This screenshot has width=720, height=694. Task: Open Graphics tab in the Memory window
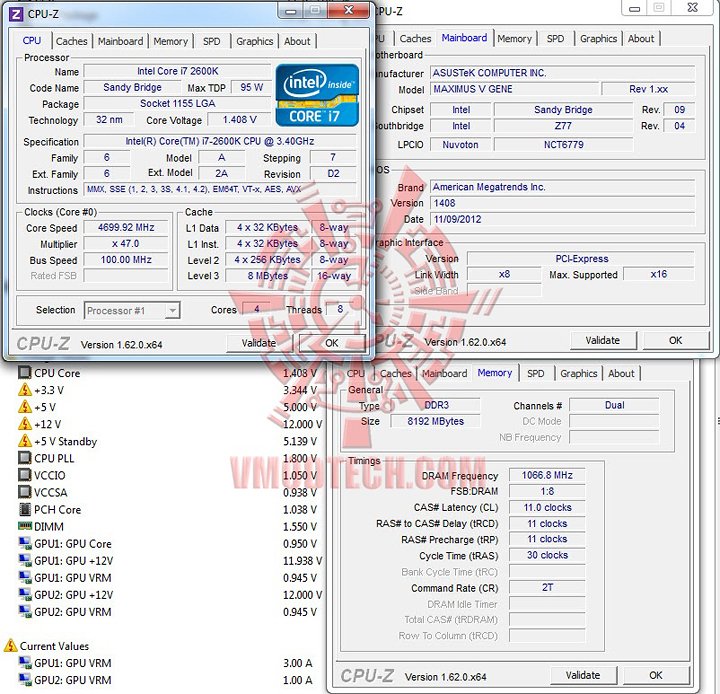[579, 373]
